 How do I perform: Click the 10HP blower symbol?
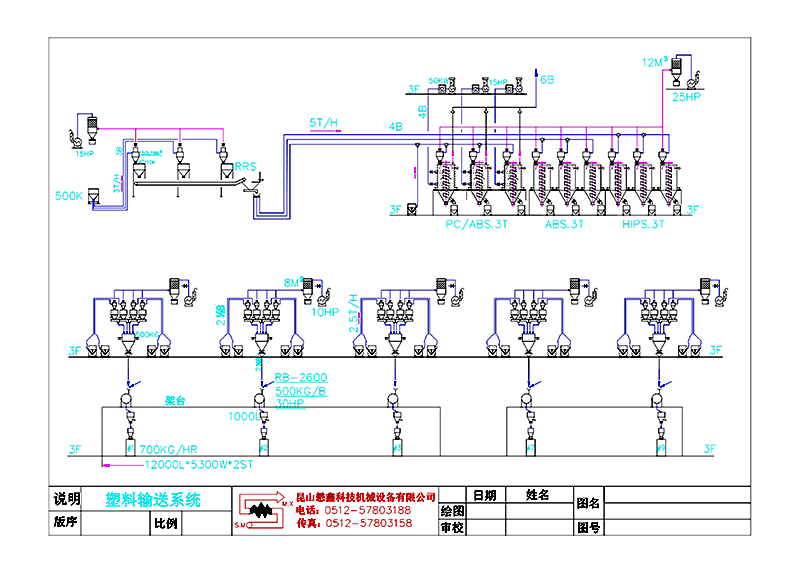tap(323, 297)
